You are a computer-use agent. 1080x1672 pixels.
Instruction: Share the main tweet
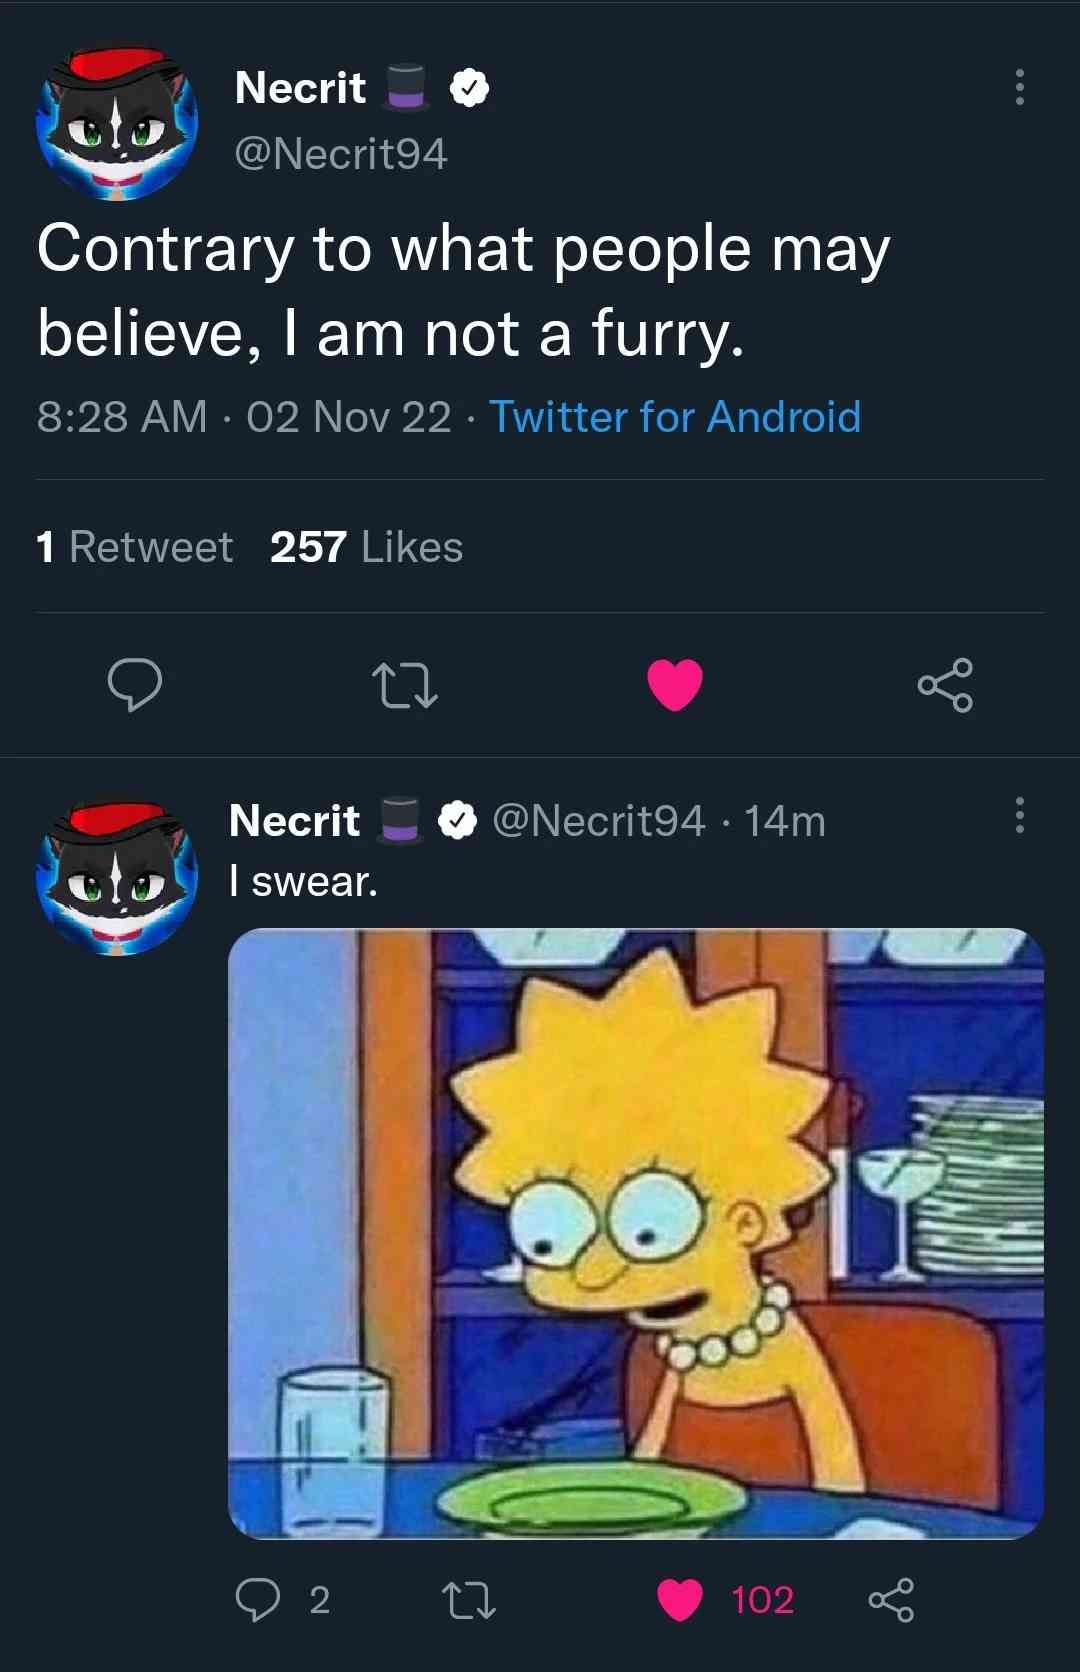945,685
